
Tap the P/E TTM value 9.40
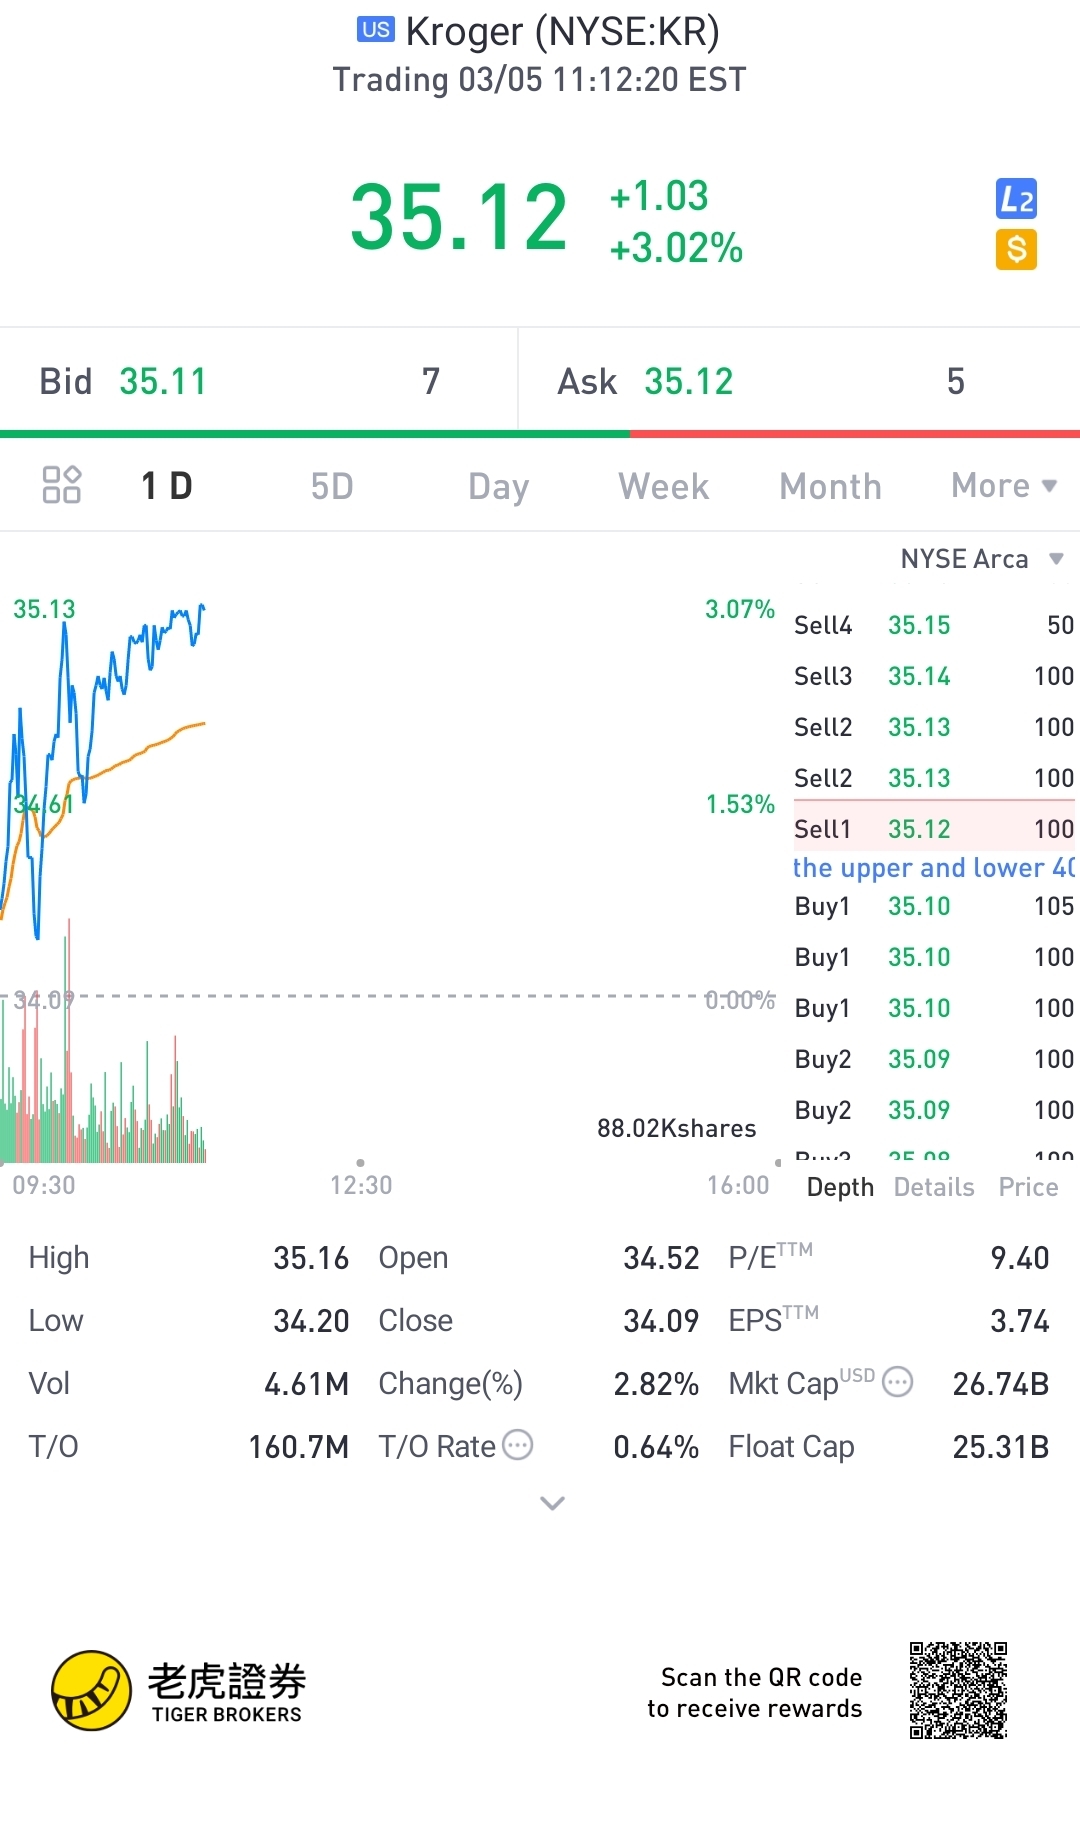tap(1020, 1257)
